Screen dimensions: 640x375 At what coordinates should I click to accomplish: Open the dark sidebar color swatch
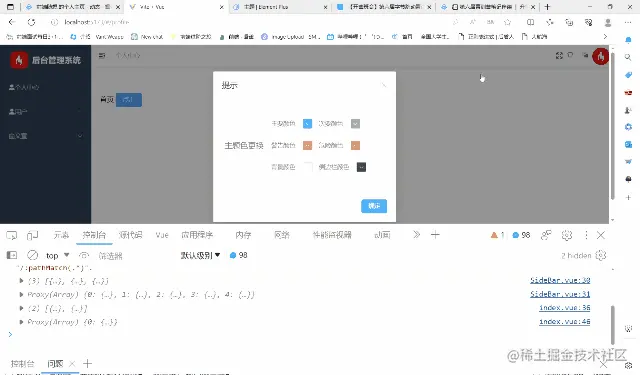[x=361, y=167]
